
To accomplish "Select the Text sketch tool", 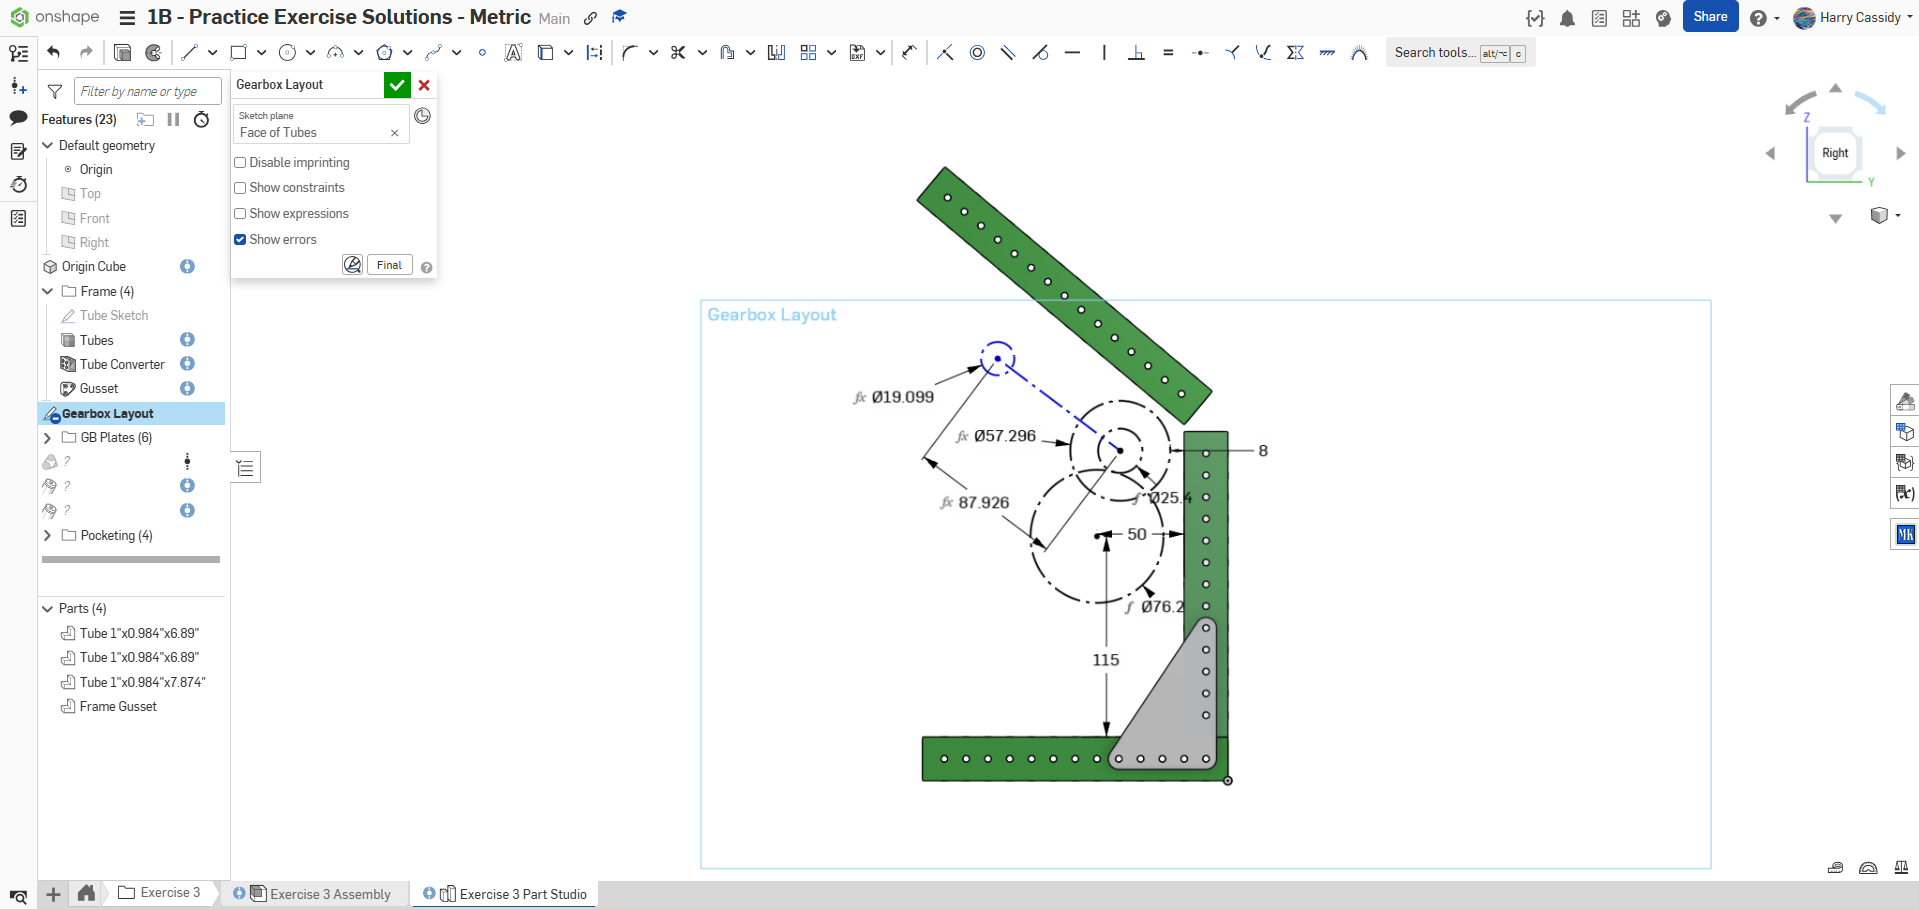I will pyautogui.click(x=513, y=53).
